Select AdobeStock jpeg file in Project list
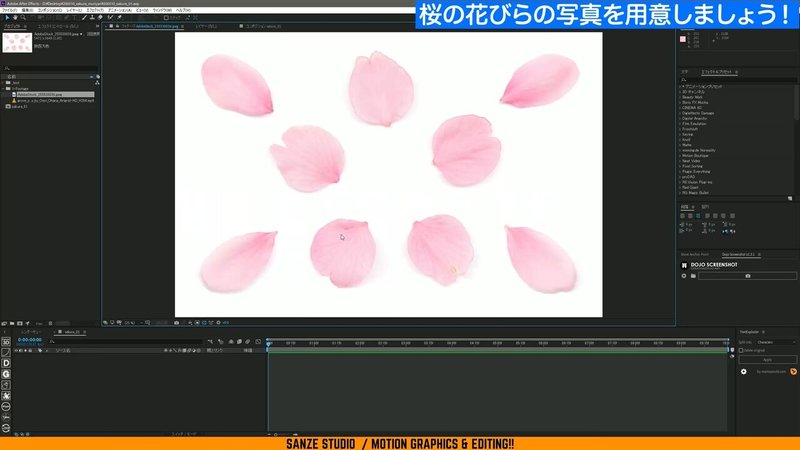 click(x=54, y=94)
